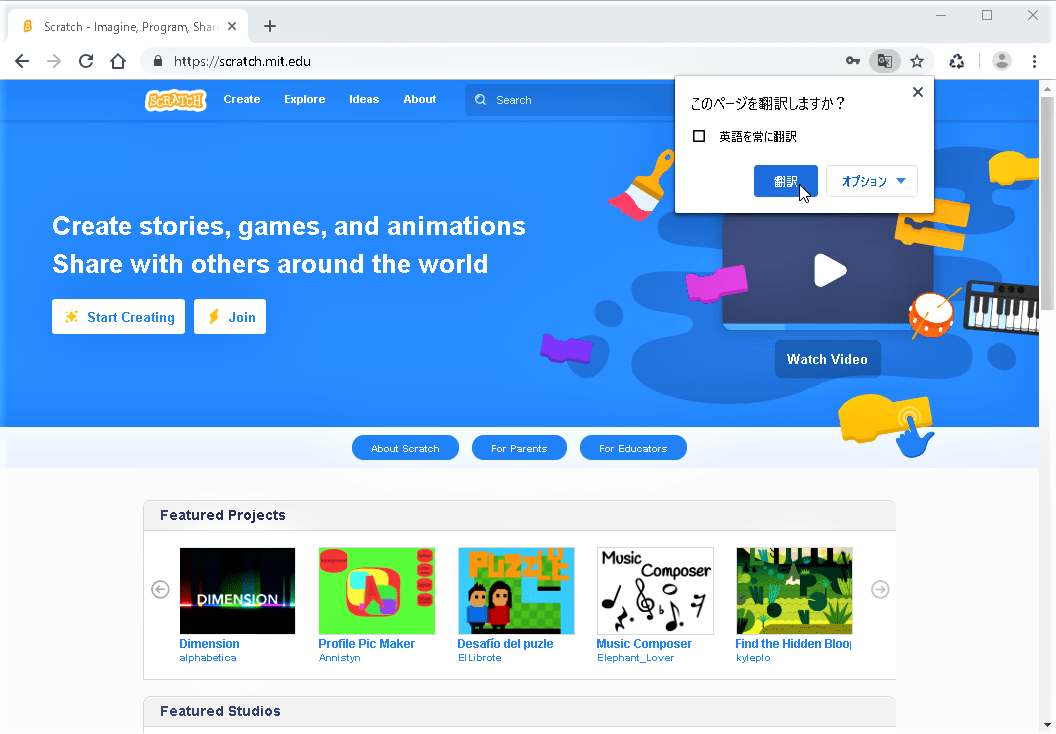Click the browser forward arrow
1056x734 pixels.
(54, 61)
